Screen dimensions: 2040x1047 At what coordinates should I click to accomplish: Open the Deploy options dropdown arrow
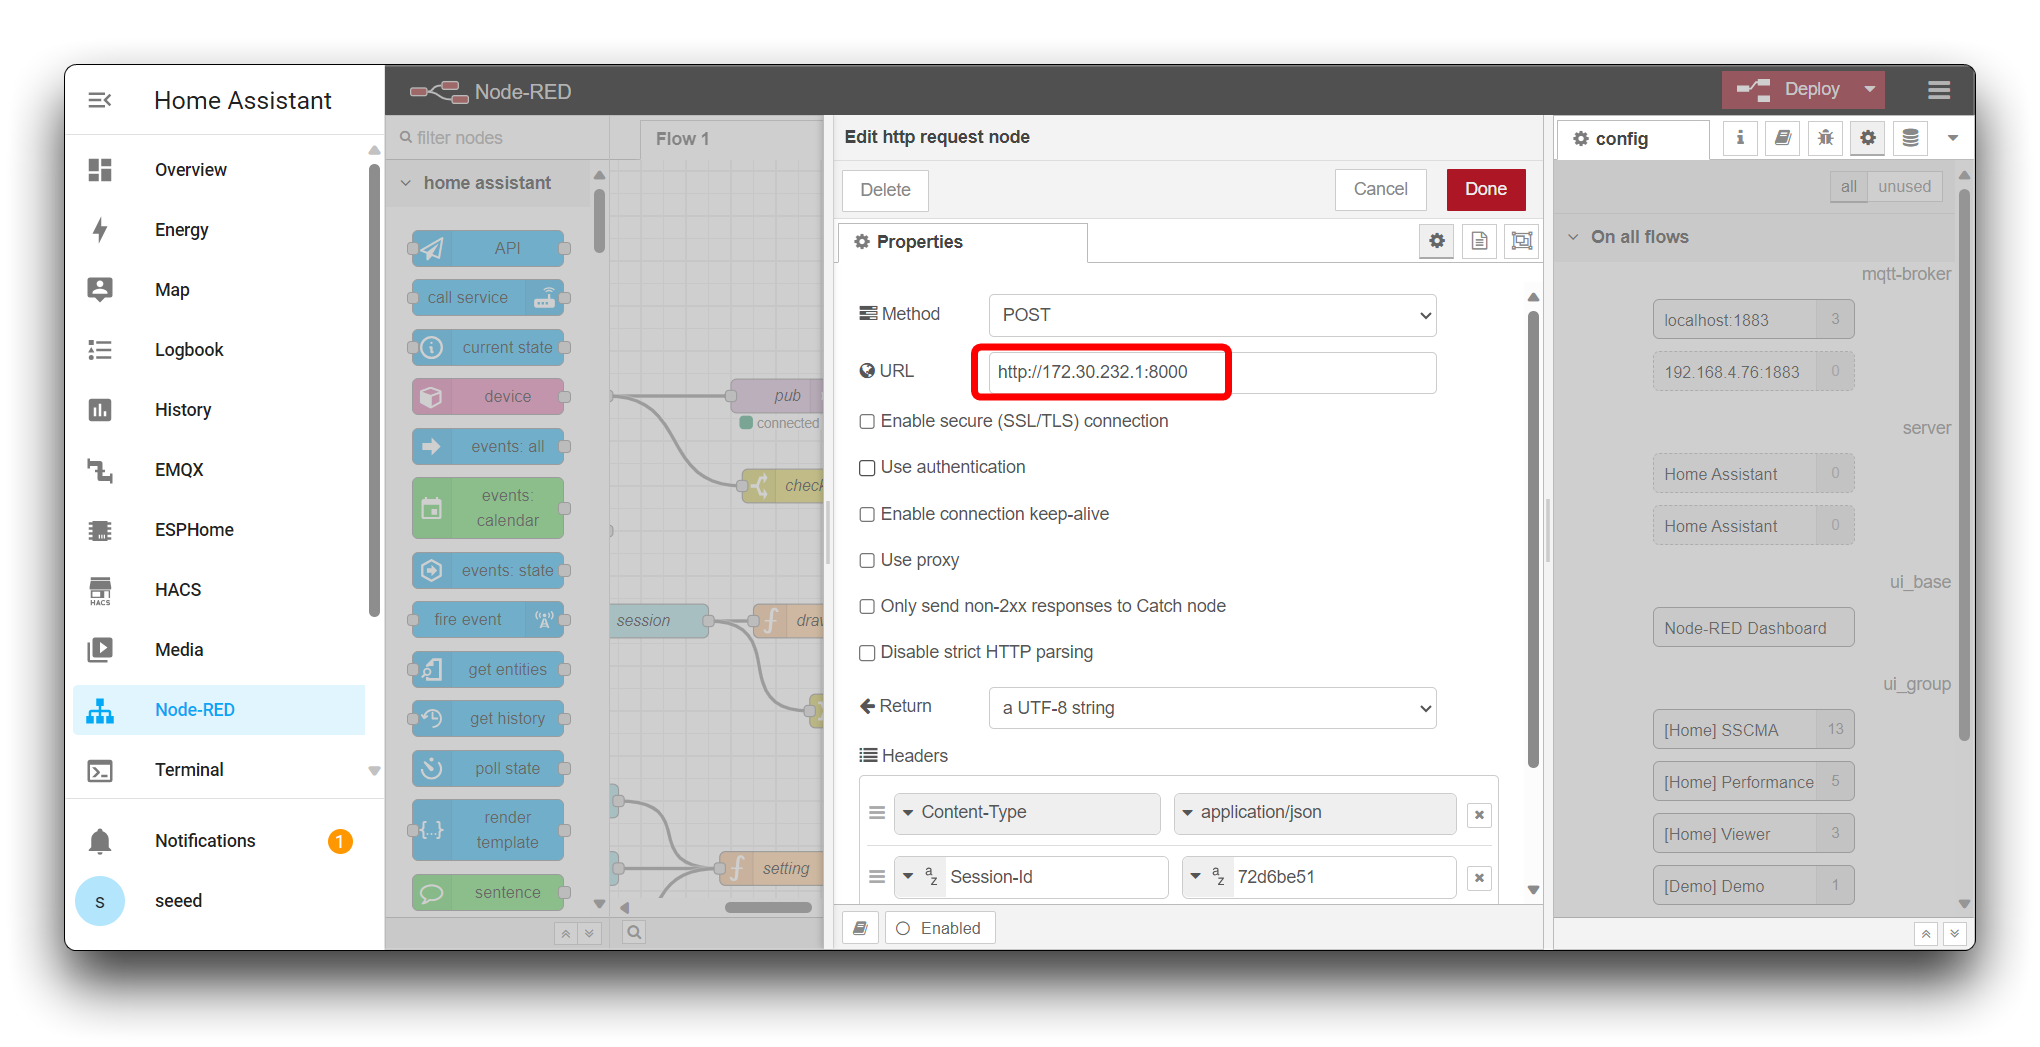coord(1870,90)
